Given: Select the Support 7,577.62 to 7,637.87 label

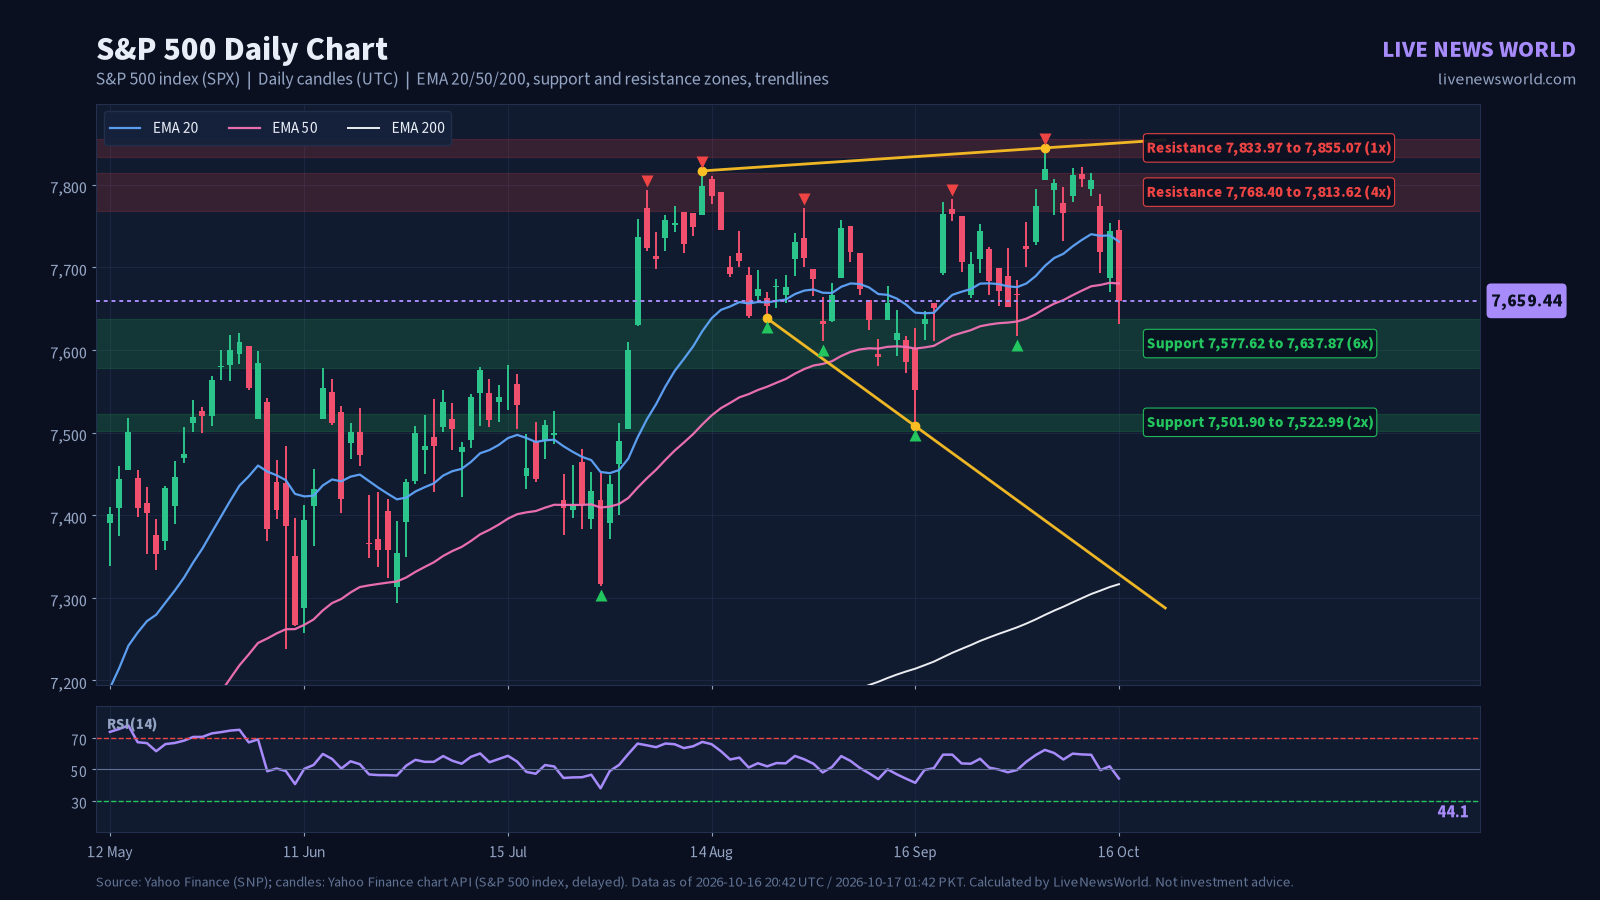Looking at the screenshot, I should point(1260,344).
